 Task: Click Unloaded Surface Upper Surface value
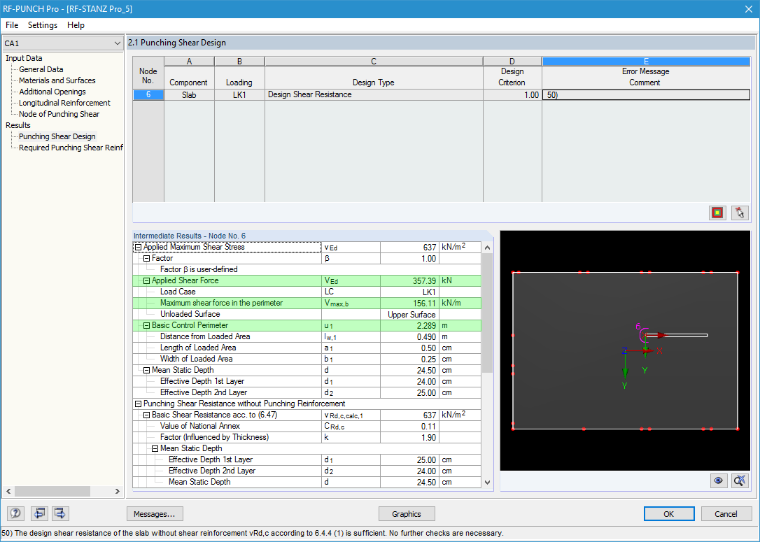coord(410,315)
